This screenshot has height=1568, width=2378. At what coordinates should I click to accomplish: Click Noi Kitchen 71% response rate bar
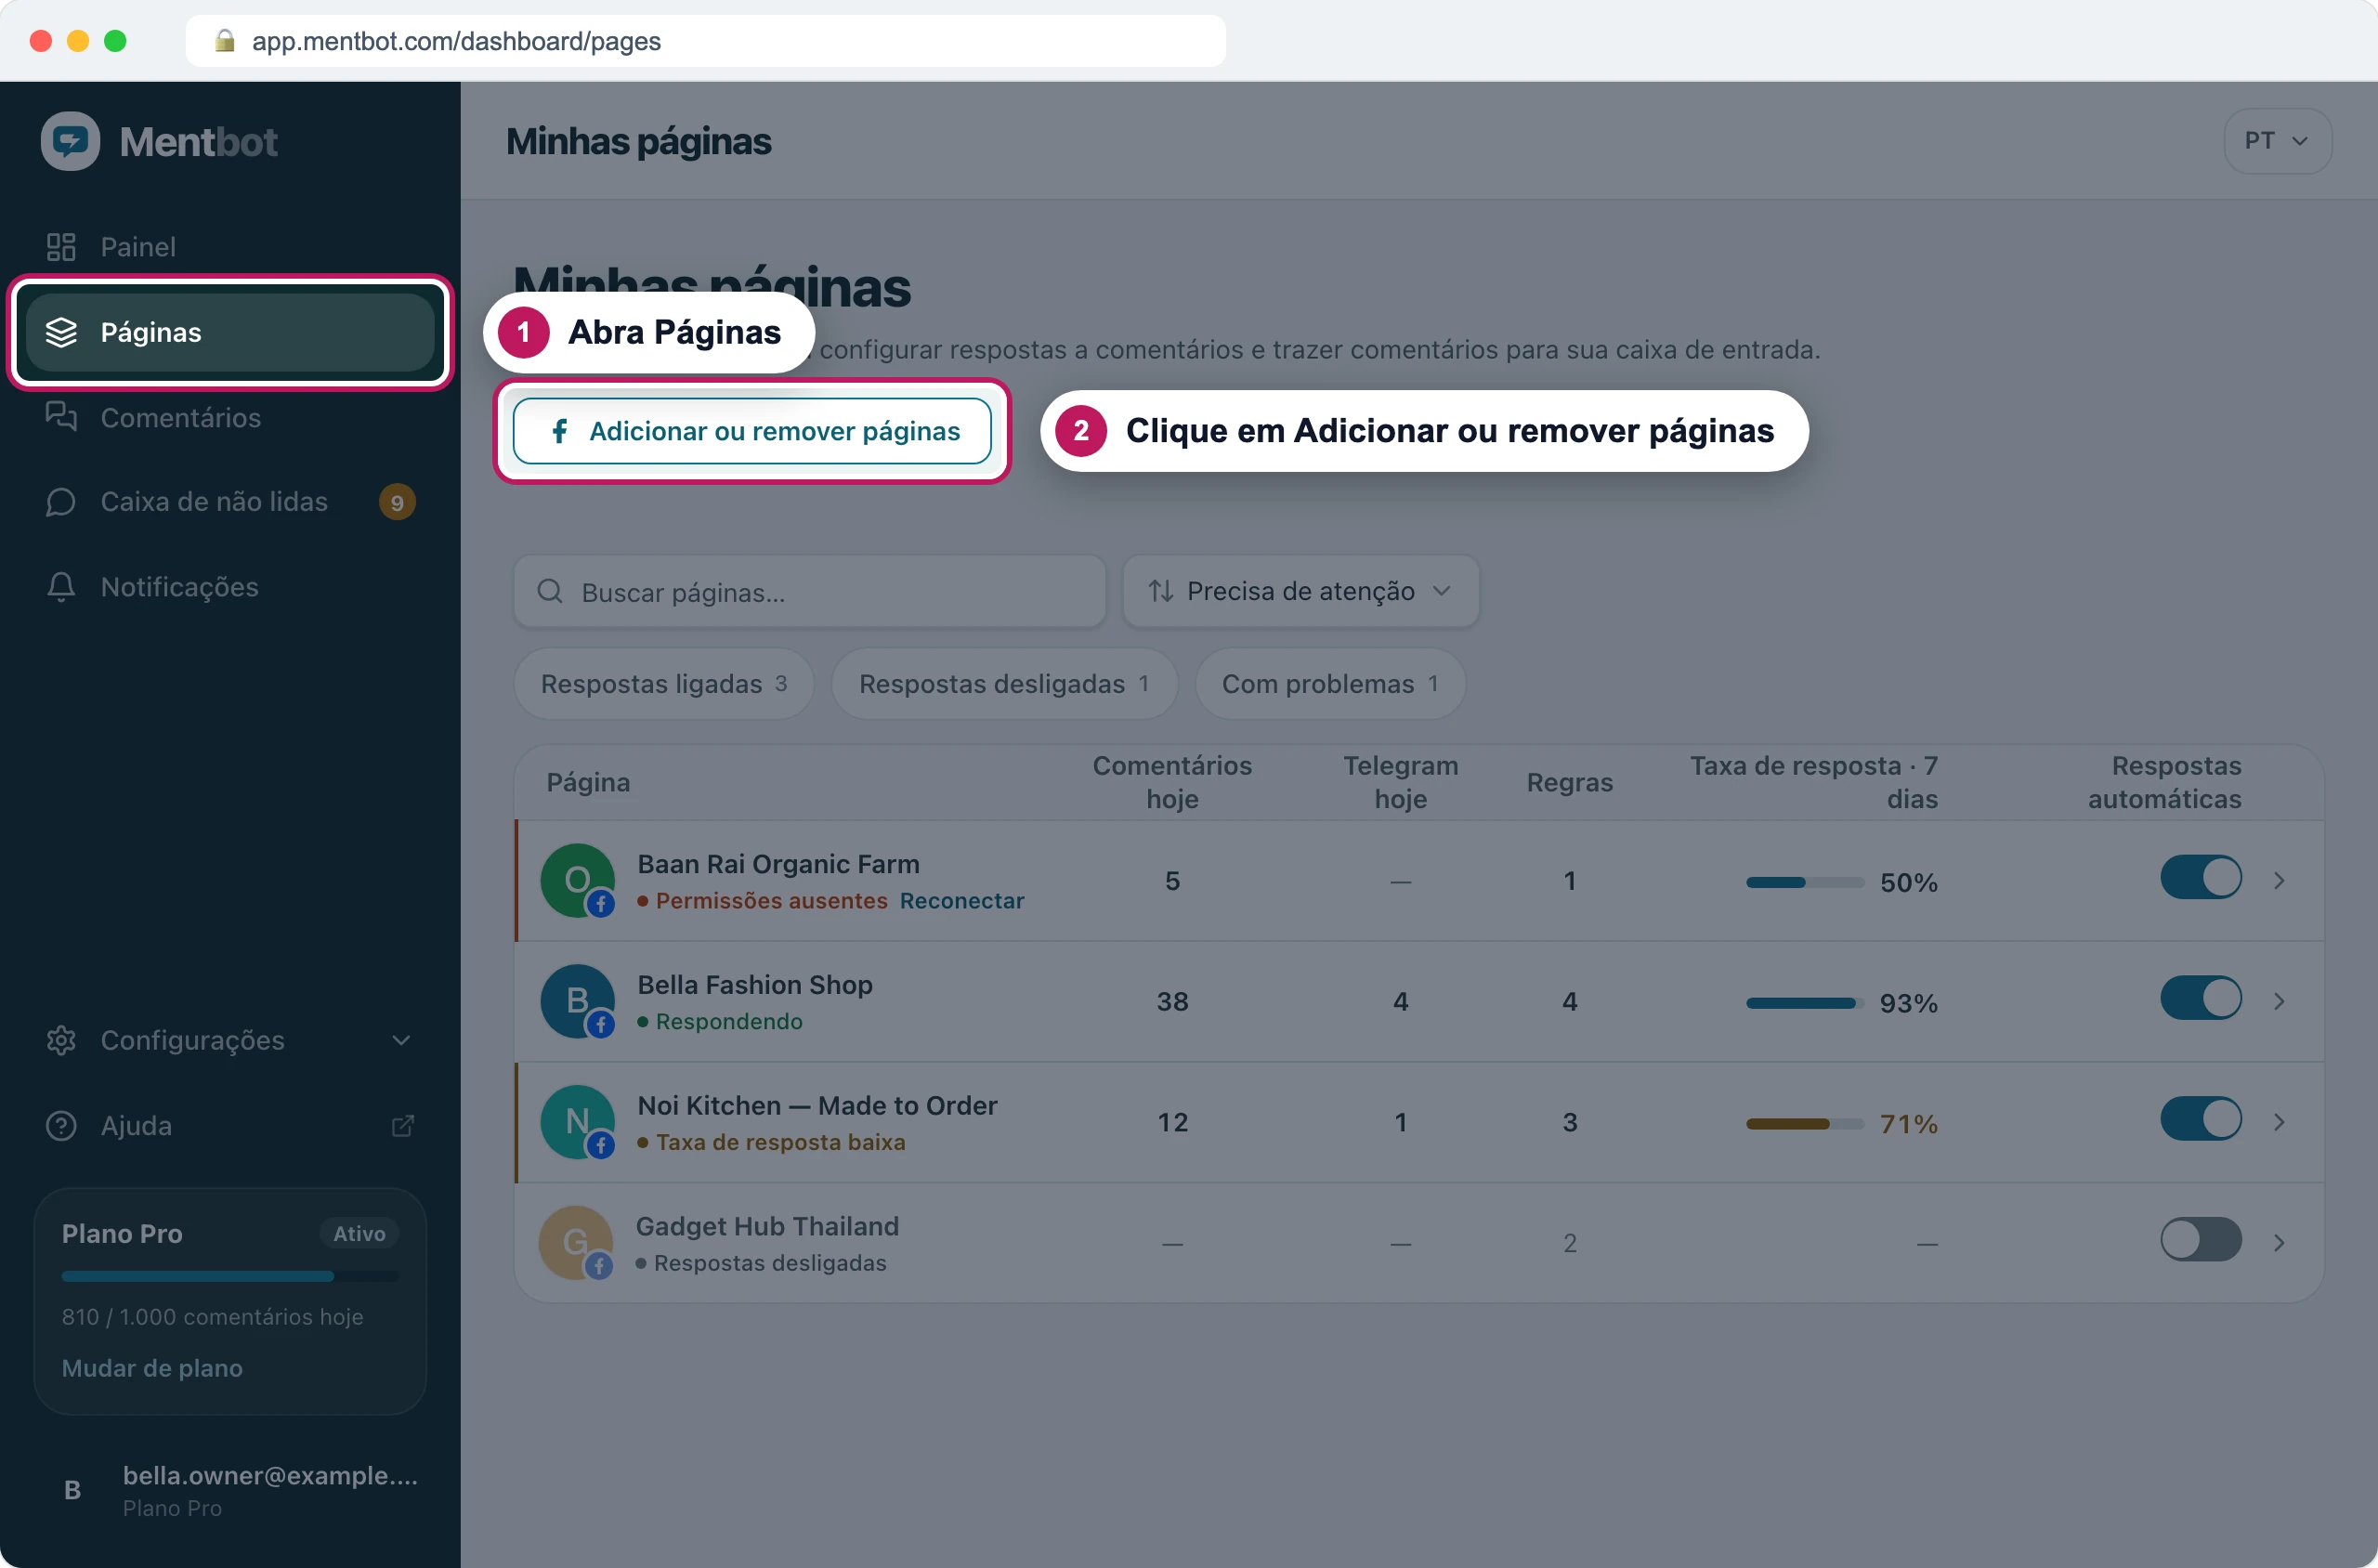tap(1804, 1124)
